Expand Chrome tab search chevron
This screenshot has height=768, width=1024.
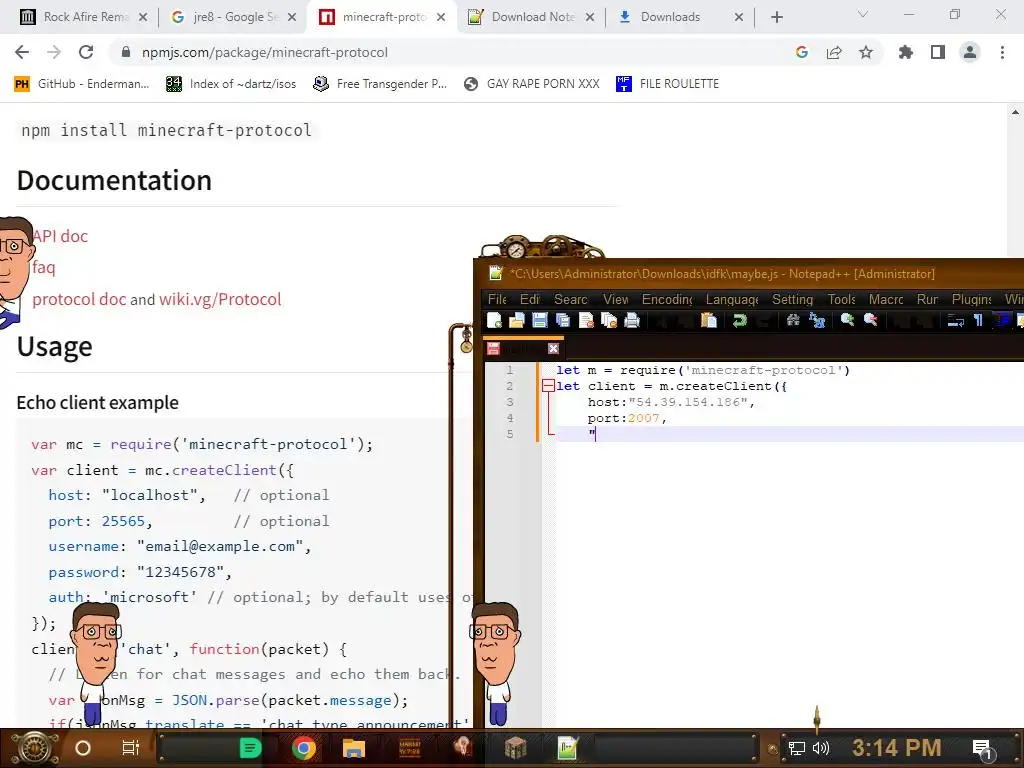(863, 14)
